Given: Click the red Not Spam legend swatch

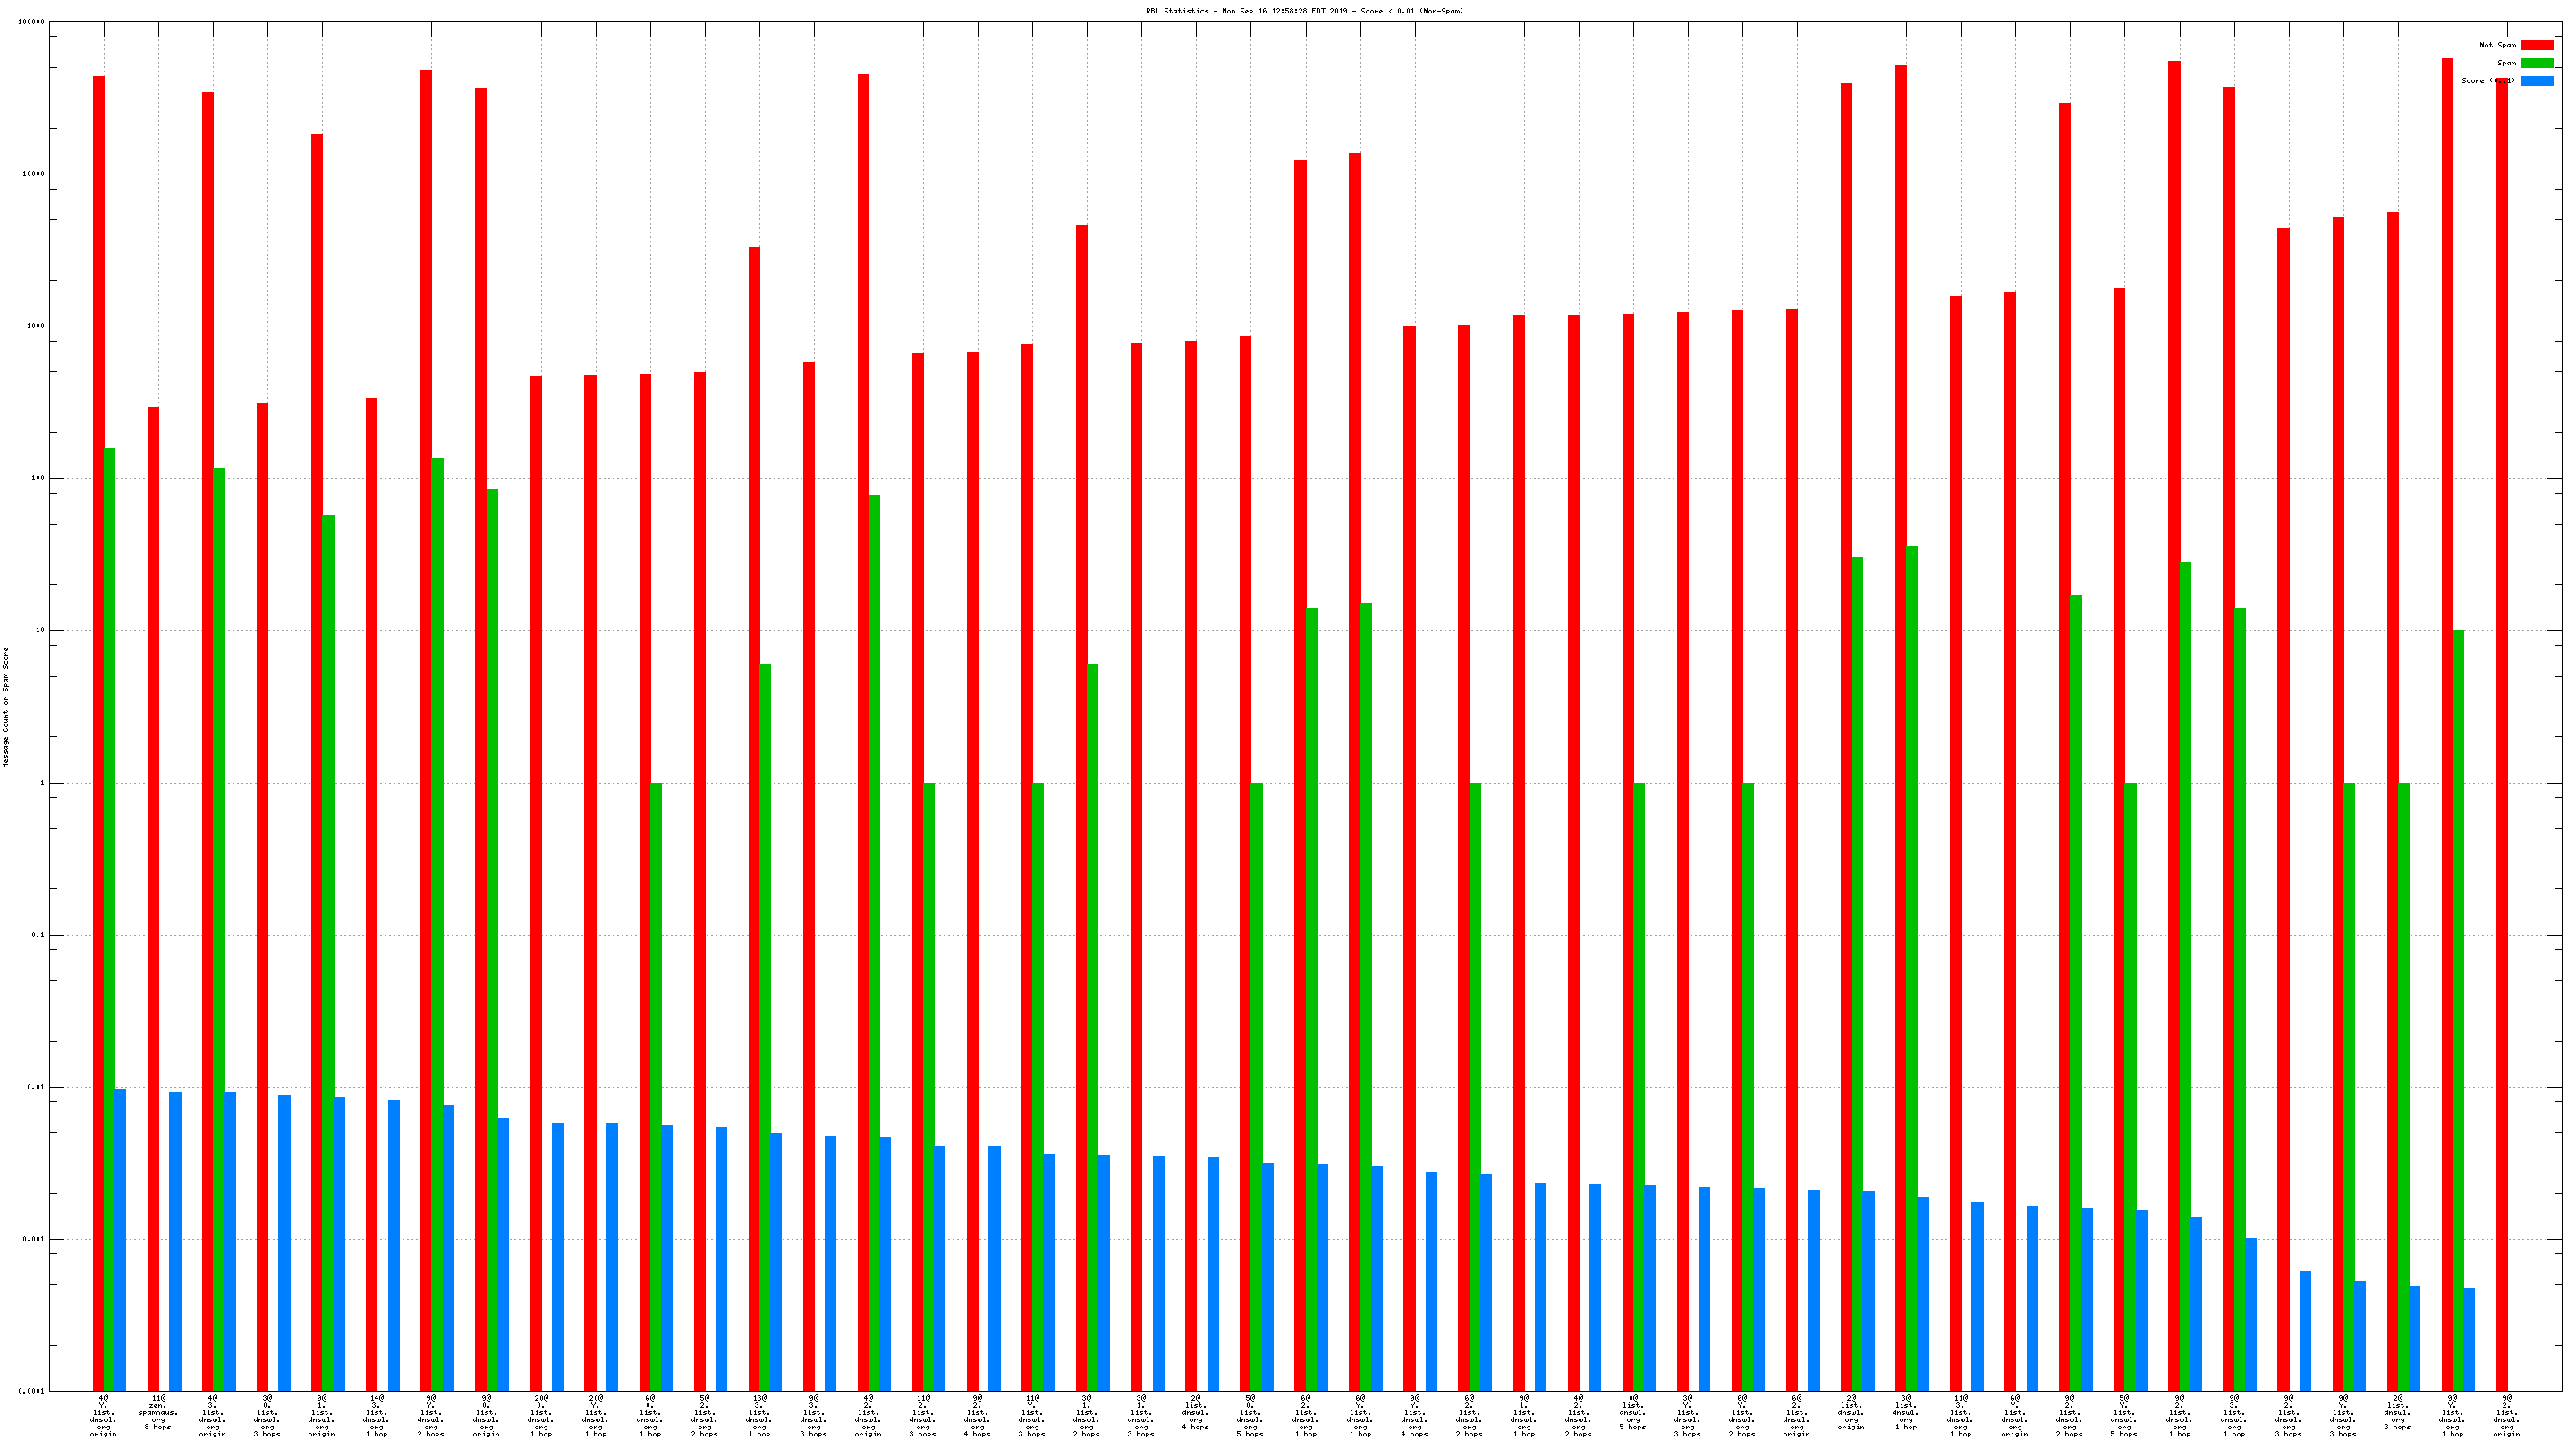Looking at the screenshot, I should tap(2536, 45).
